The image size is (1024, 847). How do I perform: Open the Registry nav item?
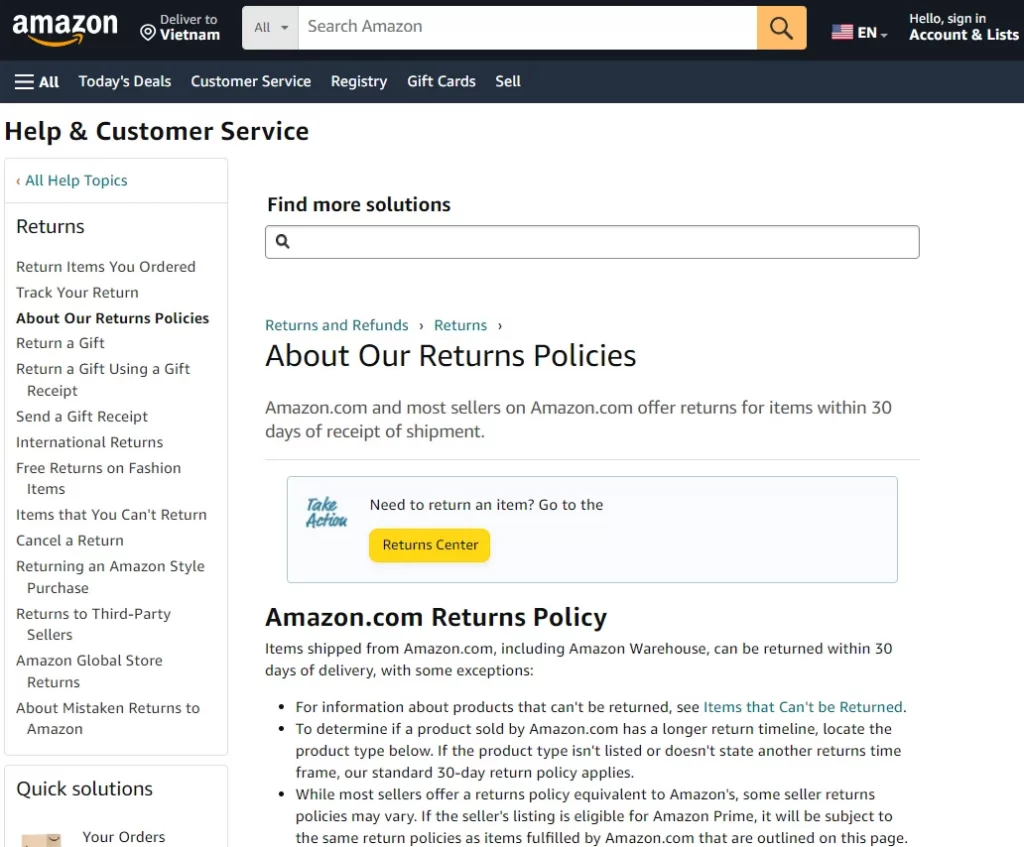click(359, 82)
